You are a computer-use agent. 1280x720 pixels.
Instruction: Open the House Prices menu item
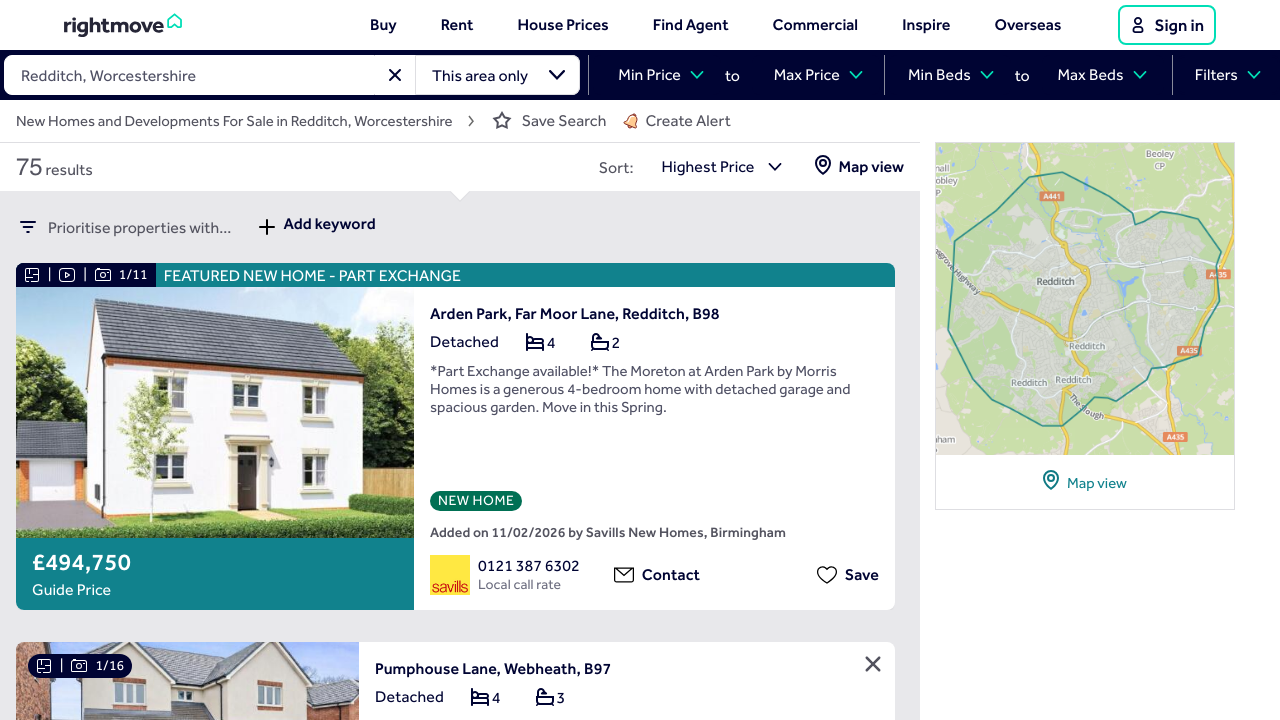[562, 24]
